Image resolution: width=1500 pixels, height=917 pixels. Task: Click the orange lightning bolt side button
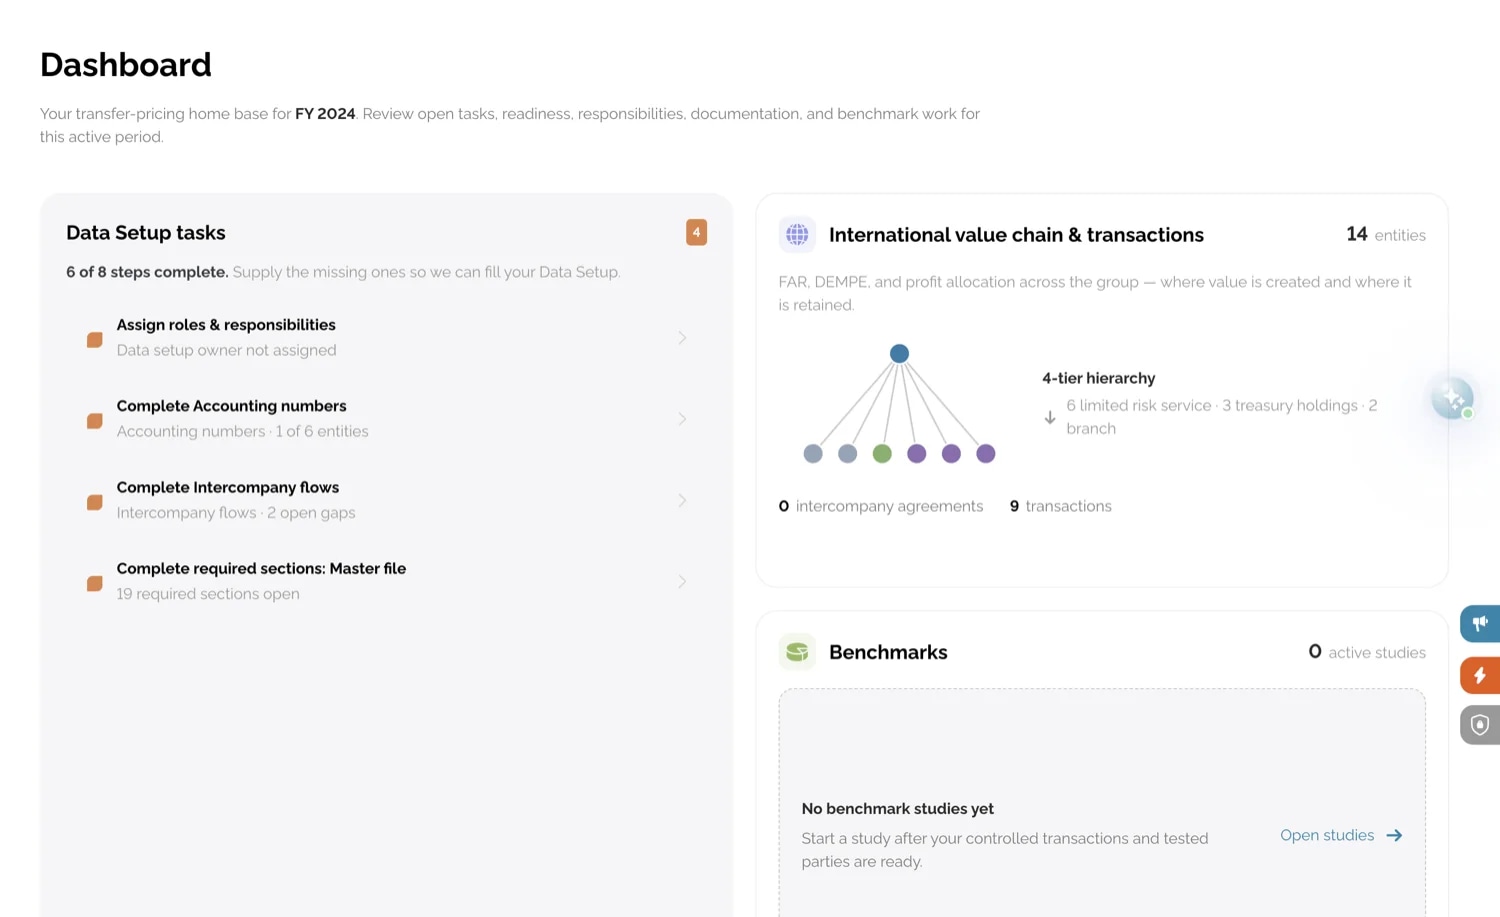tap(1480, 675)
